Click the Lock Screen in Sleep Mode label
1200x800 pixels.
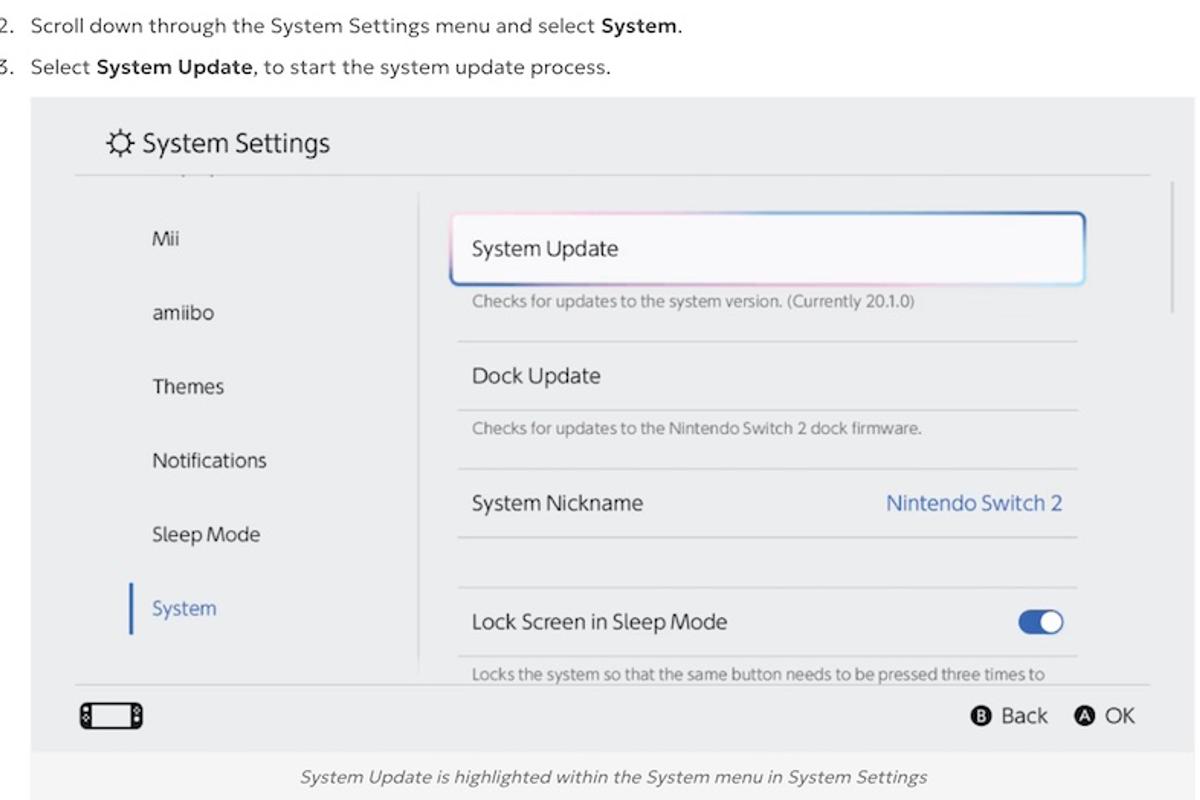[599, 622]
